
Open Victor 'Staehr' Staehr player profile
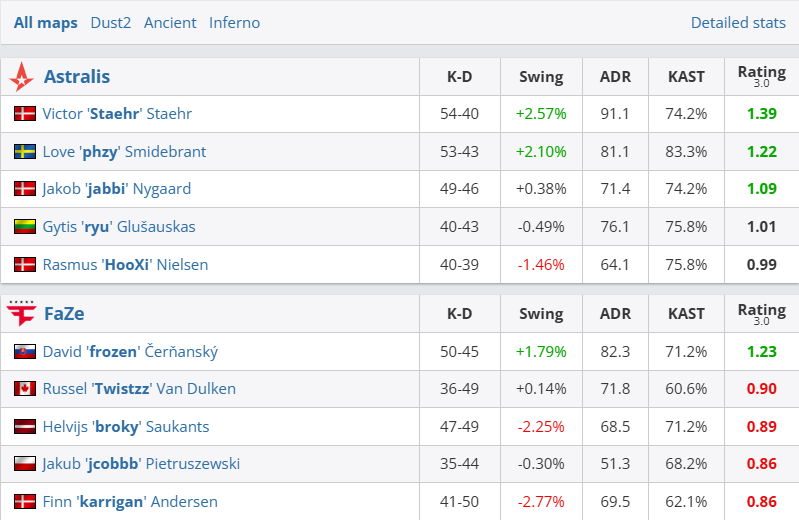[x=117, y=114]
